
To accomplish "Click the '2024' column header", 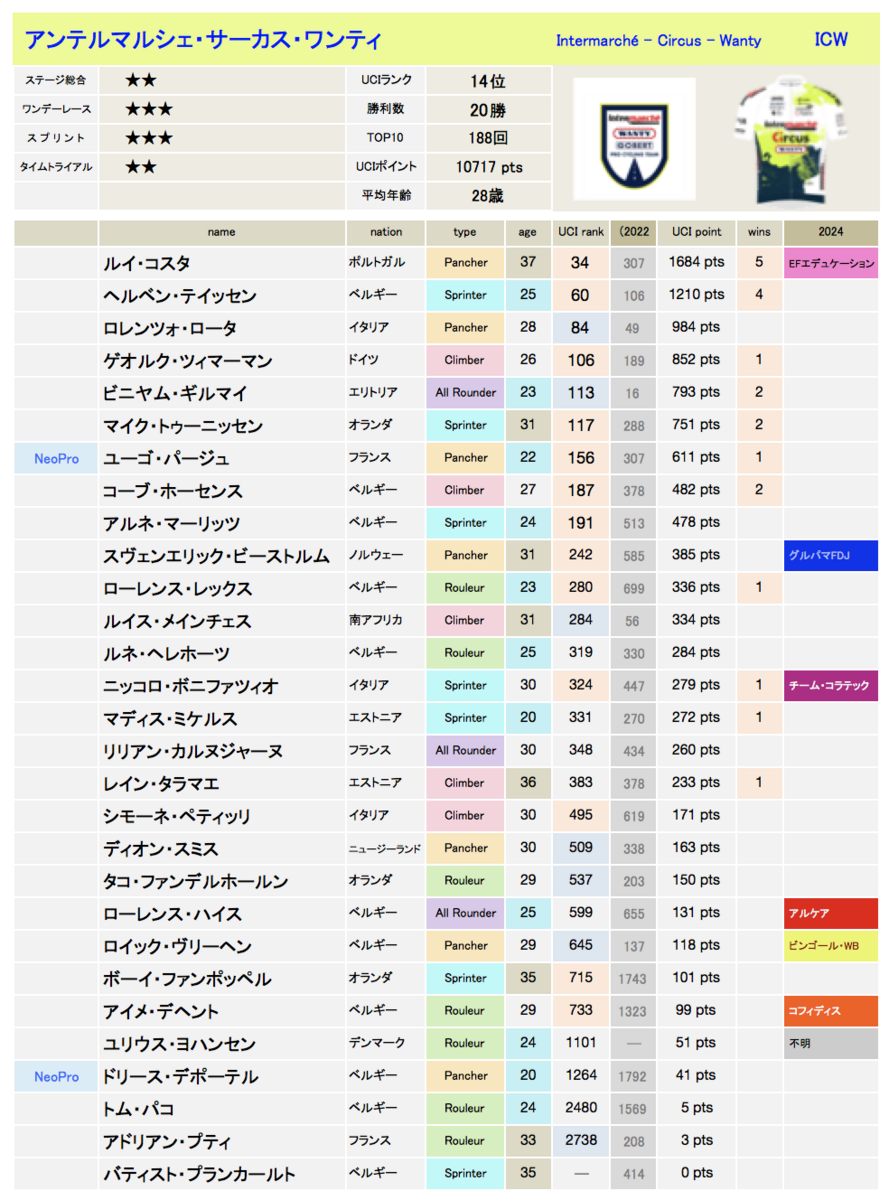I will (x=831, y=232).
